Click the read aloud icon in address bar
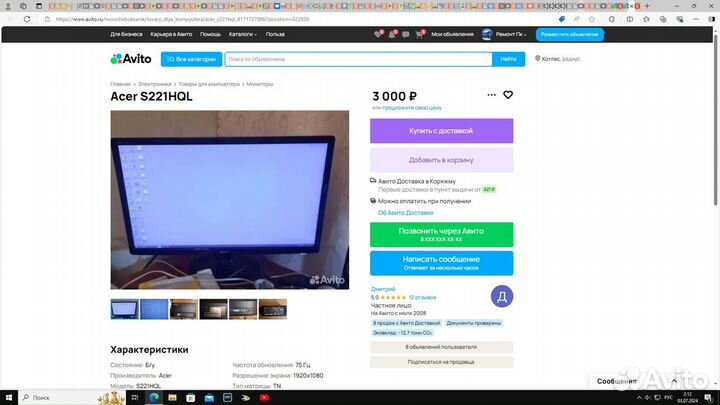 577,19
